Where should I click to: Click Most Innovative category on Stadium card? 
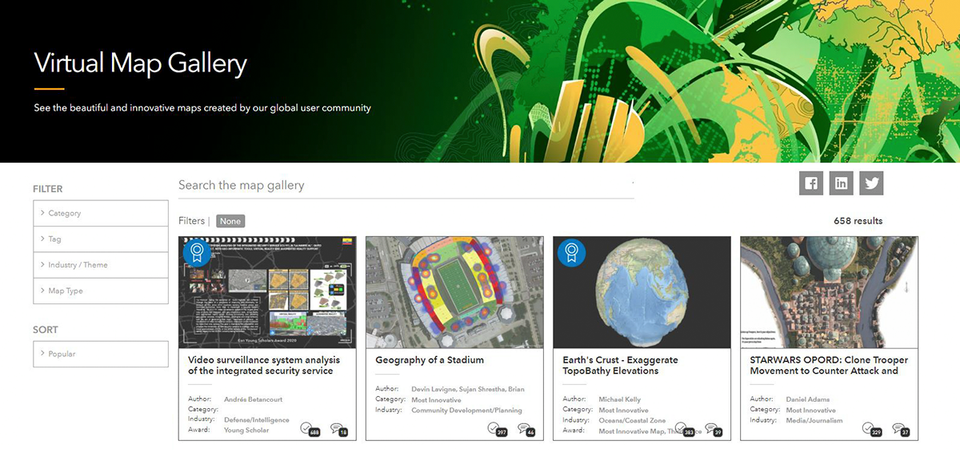pyautogui.click(x=436, y=399)
